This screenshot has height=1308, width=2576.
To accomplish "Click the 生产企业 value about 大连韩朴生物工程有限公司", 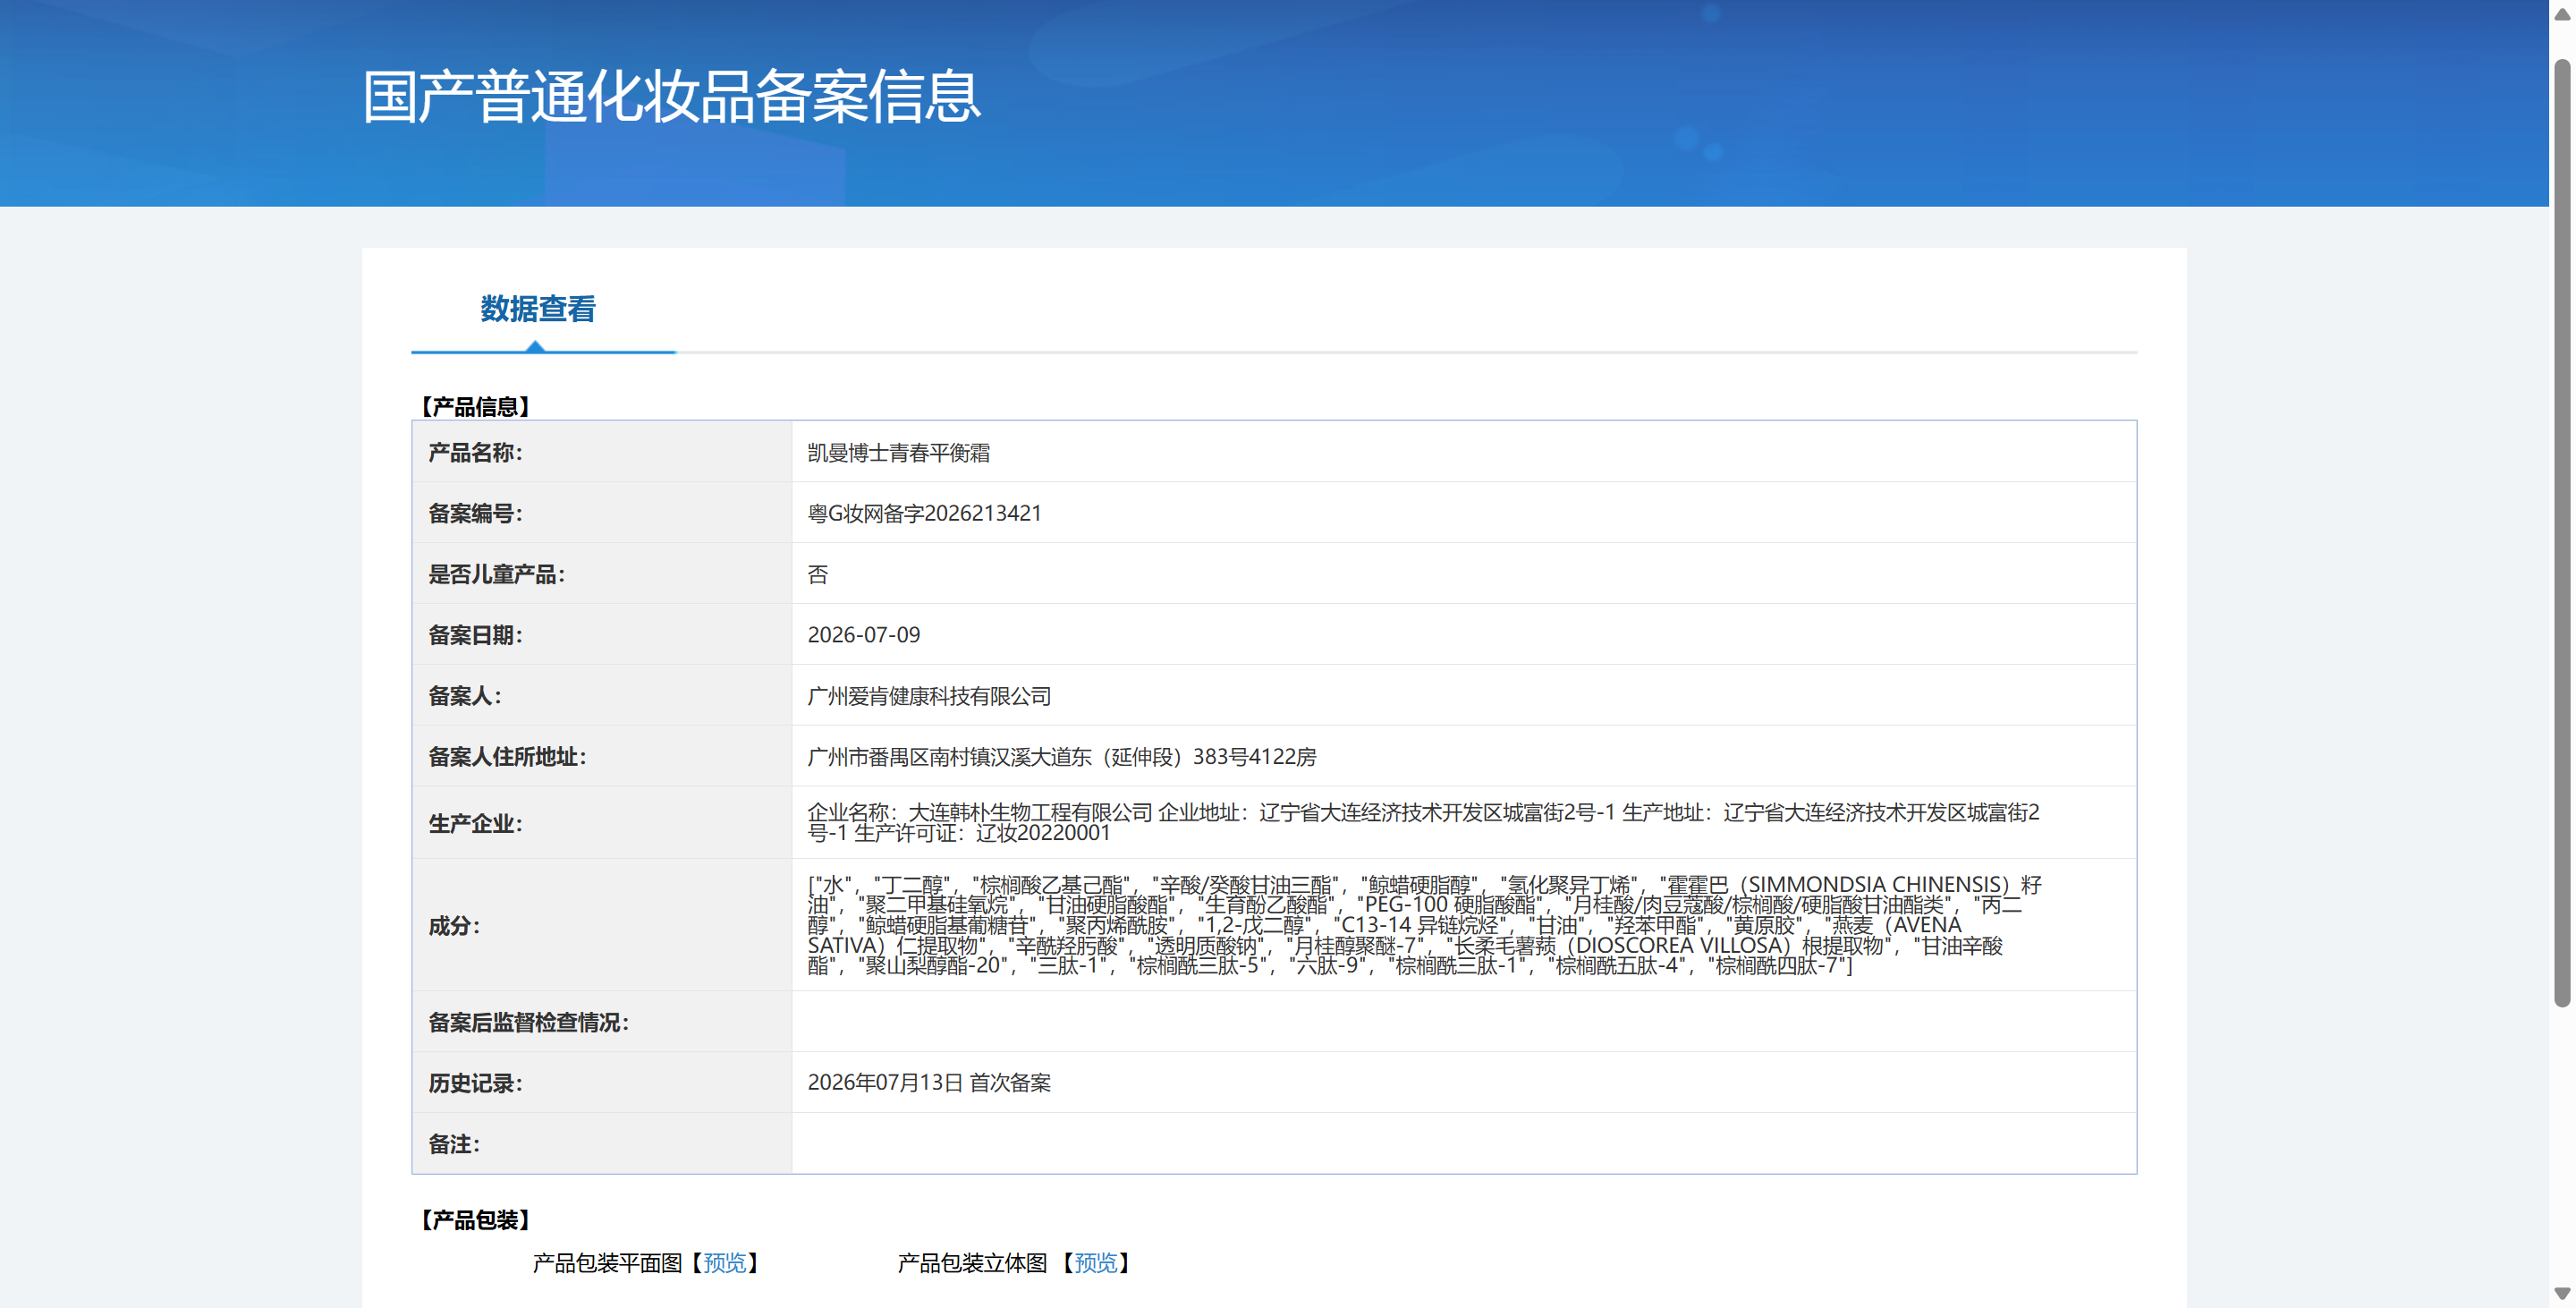I will click(1423, 823).
